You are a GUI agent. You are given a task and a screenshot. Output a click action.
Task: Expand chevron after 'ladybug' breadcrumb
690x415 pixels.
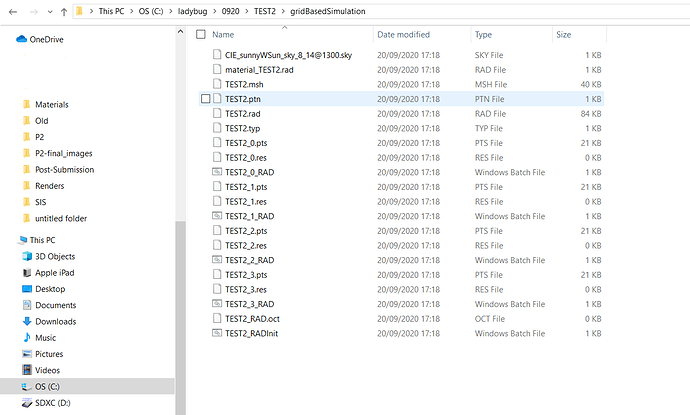pyautogui.click(x=215, y=11)
